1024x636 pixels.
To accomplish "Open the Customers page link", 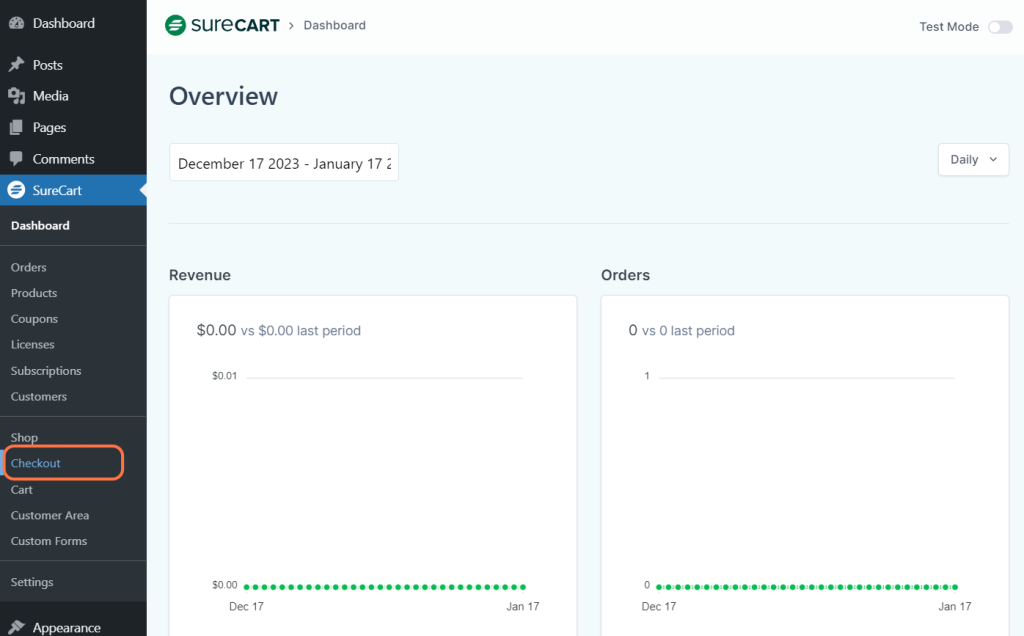I will [39, 397].
